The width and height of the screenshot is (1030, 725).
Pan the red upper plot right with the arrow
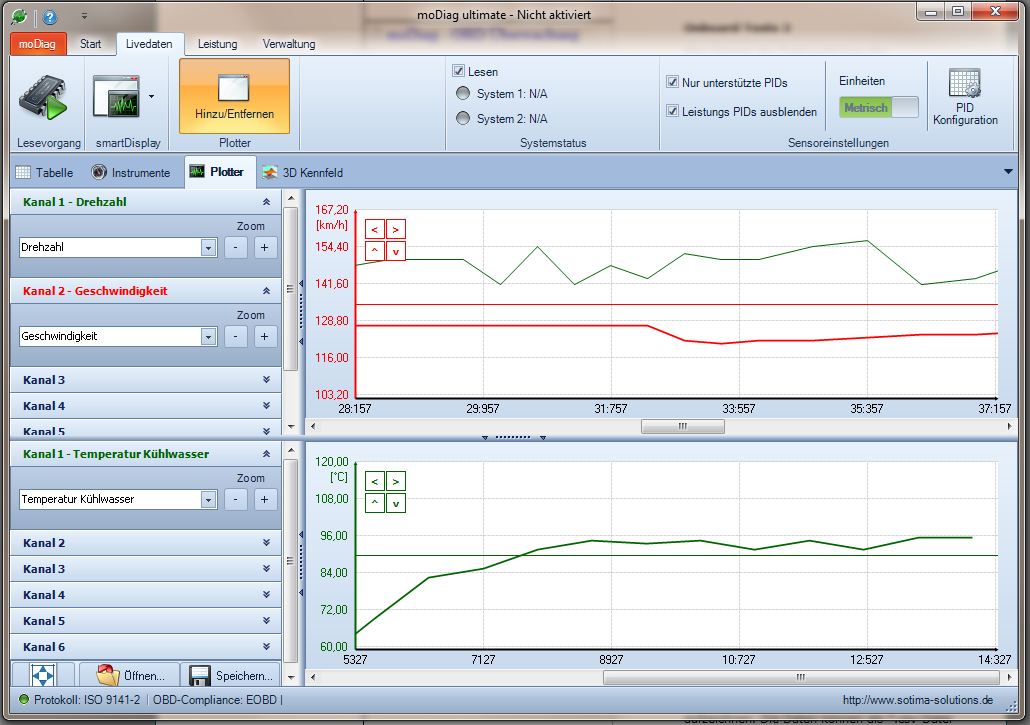pos(396,230)
